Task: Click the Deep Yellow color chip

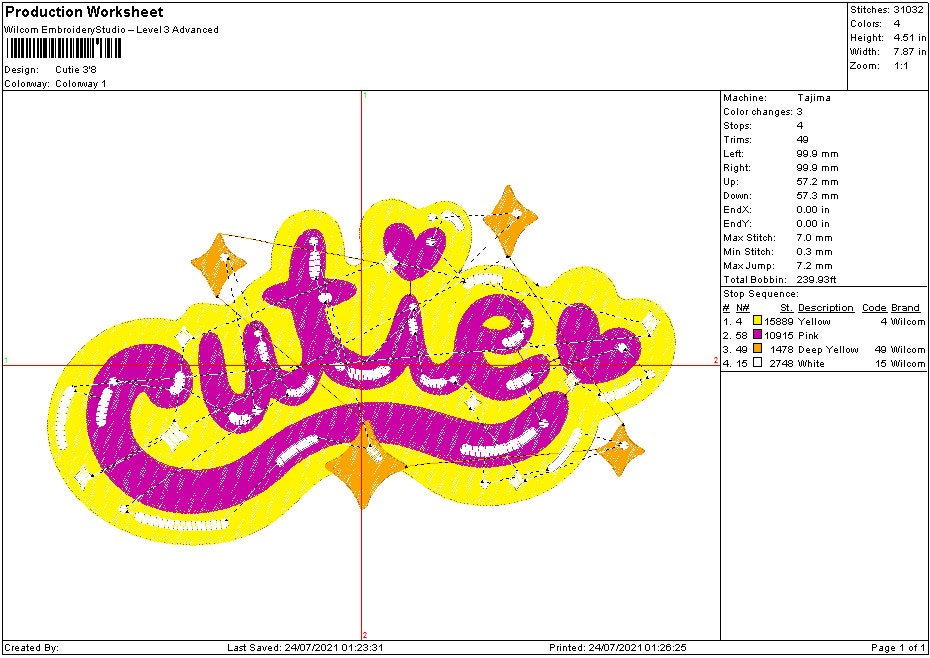Action: (x=758, y=349)
